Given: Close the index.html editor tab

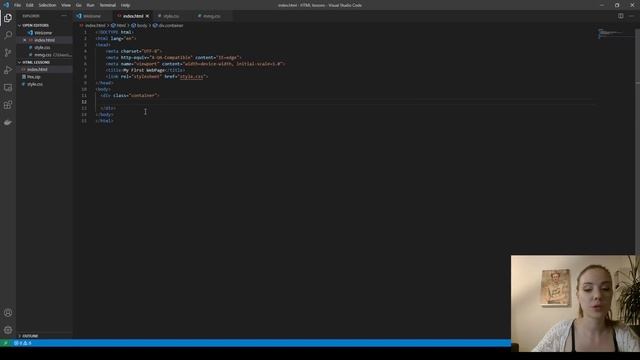Looking at the screenshot, I should pos(147,16).
